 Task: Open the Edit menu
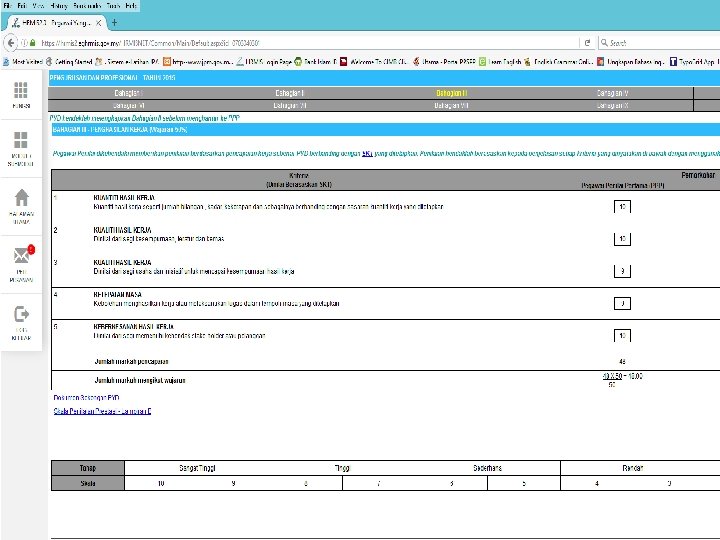[22, 6]
